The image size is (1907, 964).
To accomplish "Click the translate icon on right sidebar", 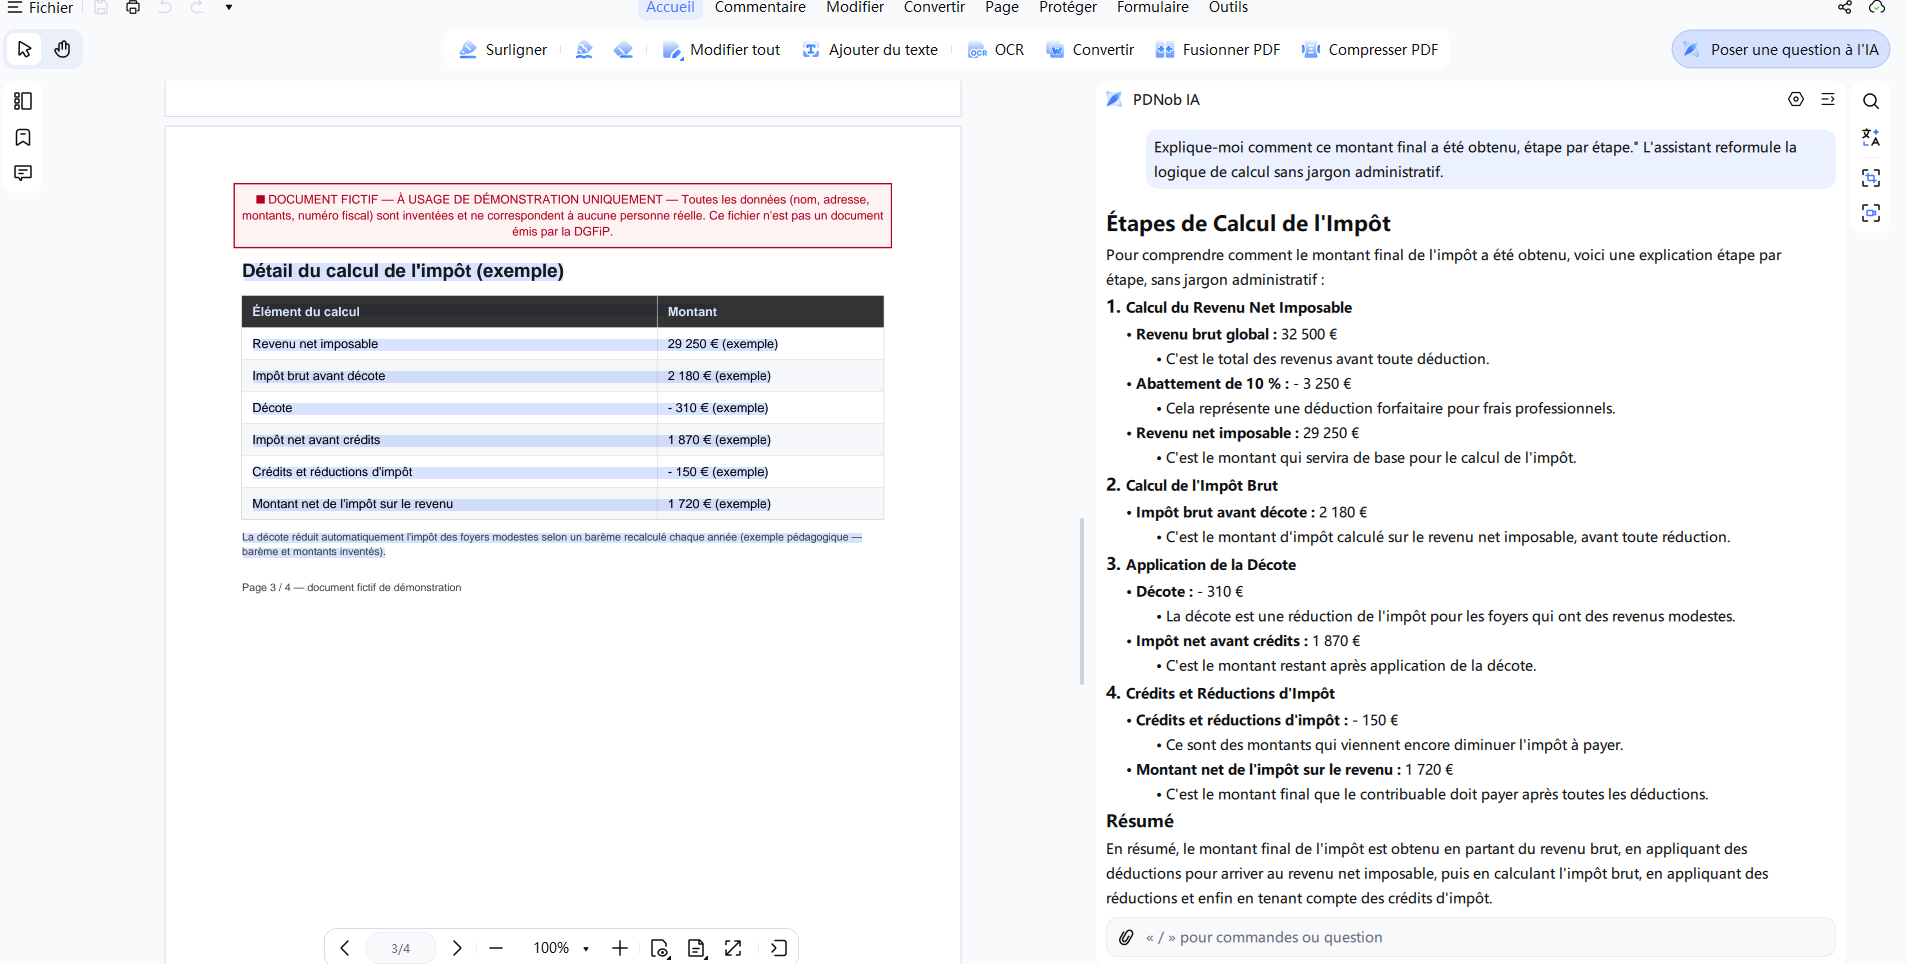I will pyautogui.click(x=1871, y=138).
